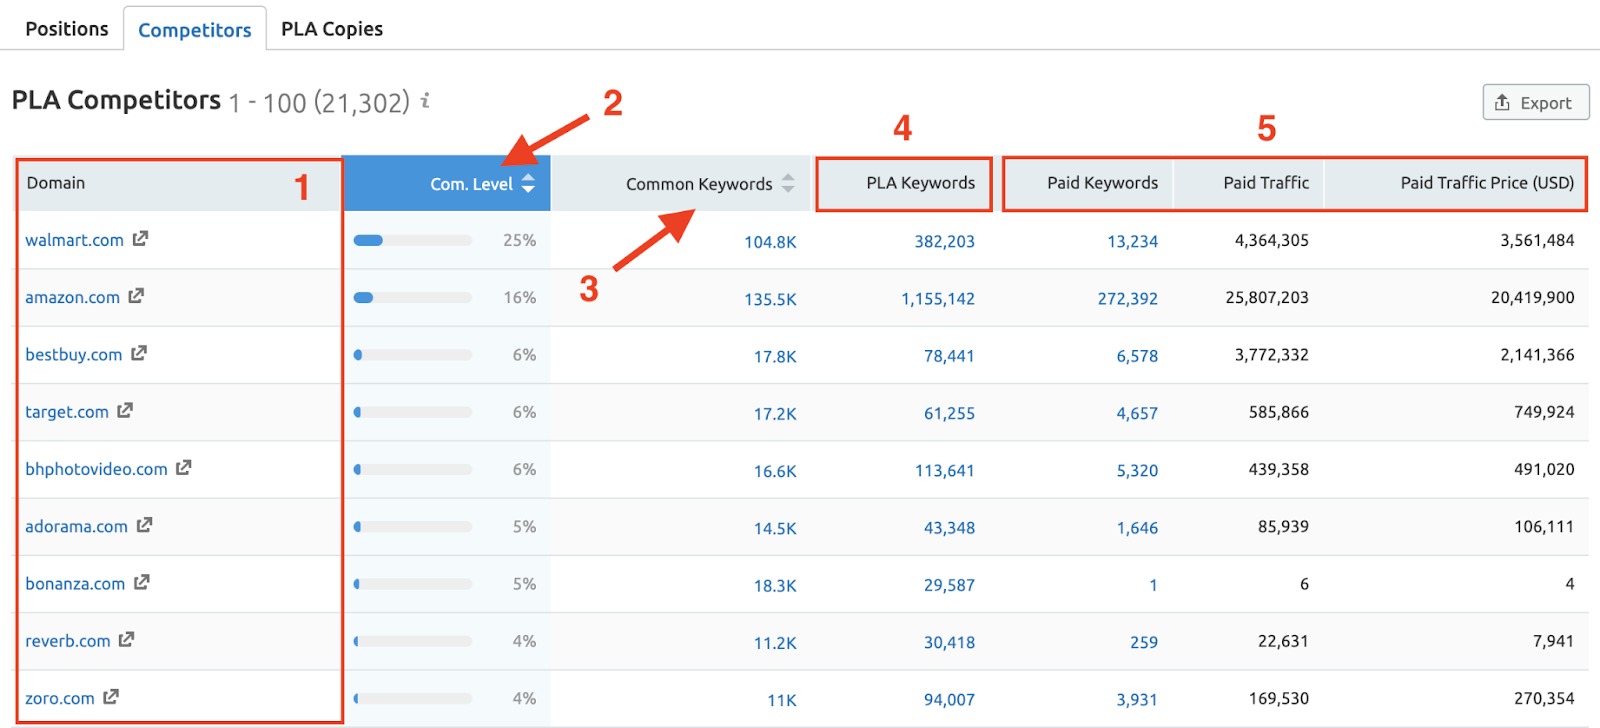This screenshot has height=728, width=1600.
Task: Sort by Com. Level column header
Action: click(447, 183)
